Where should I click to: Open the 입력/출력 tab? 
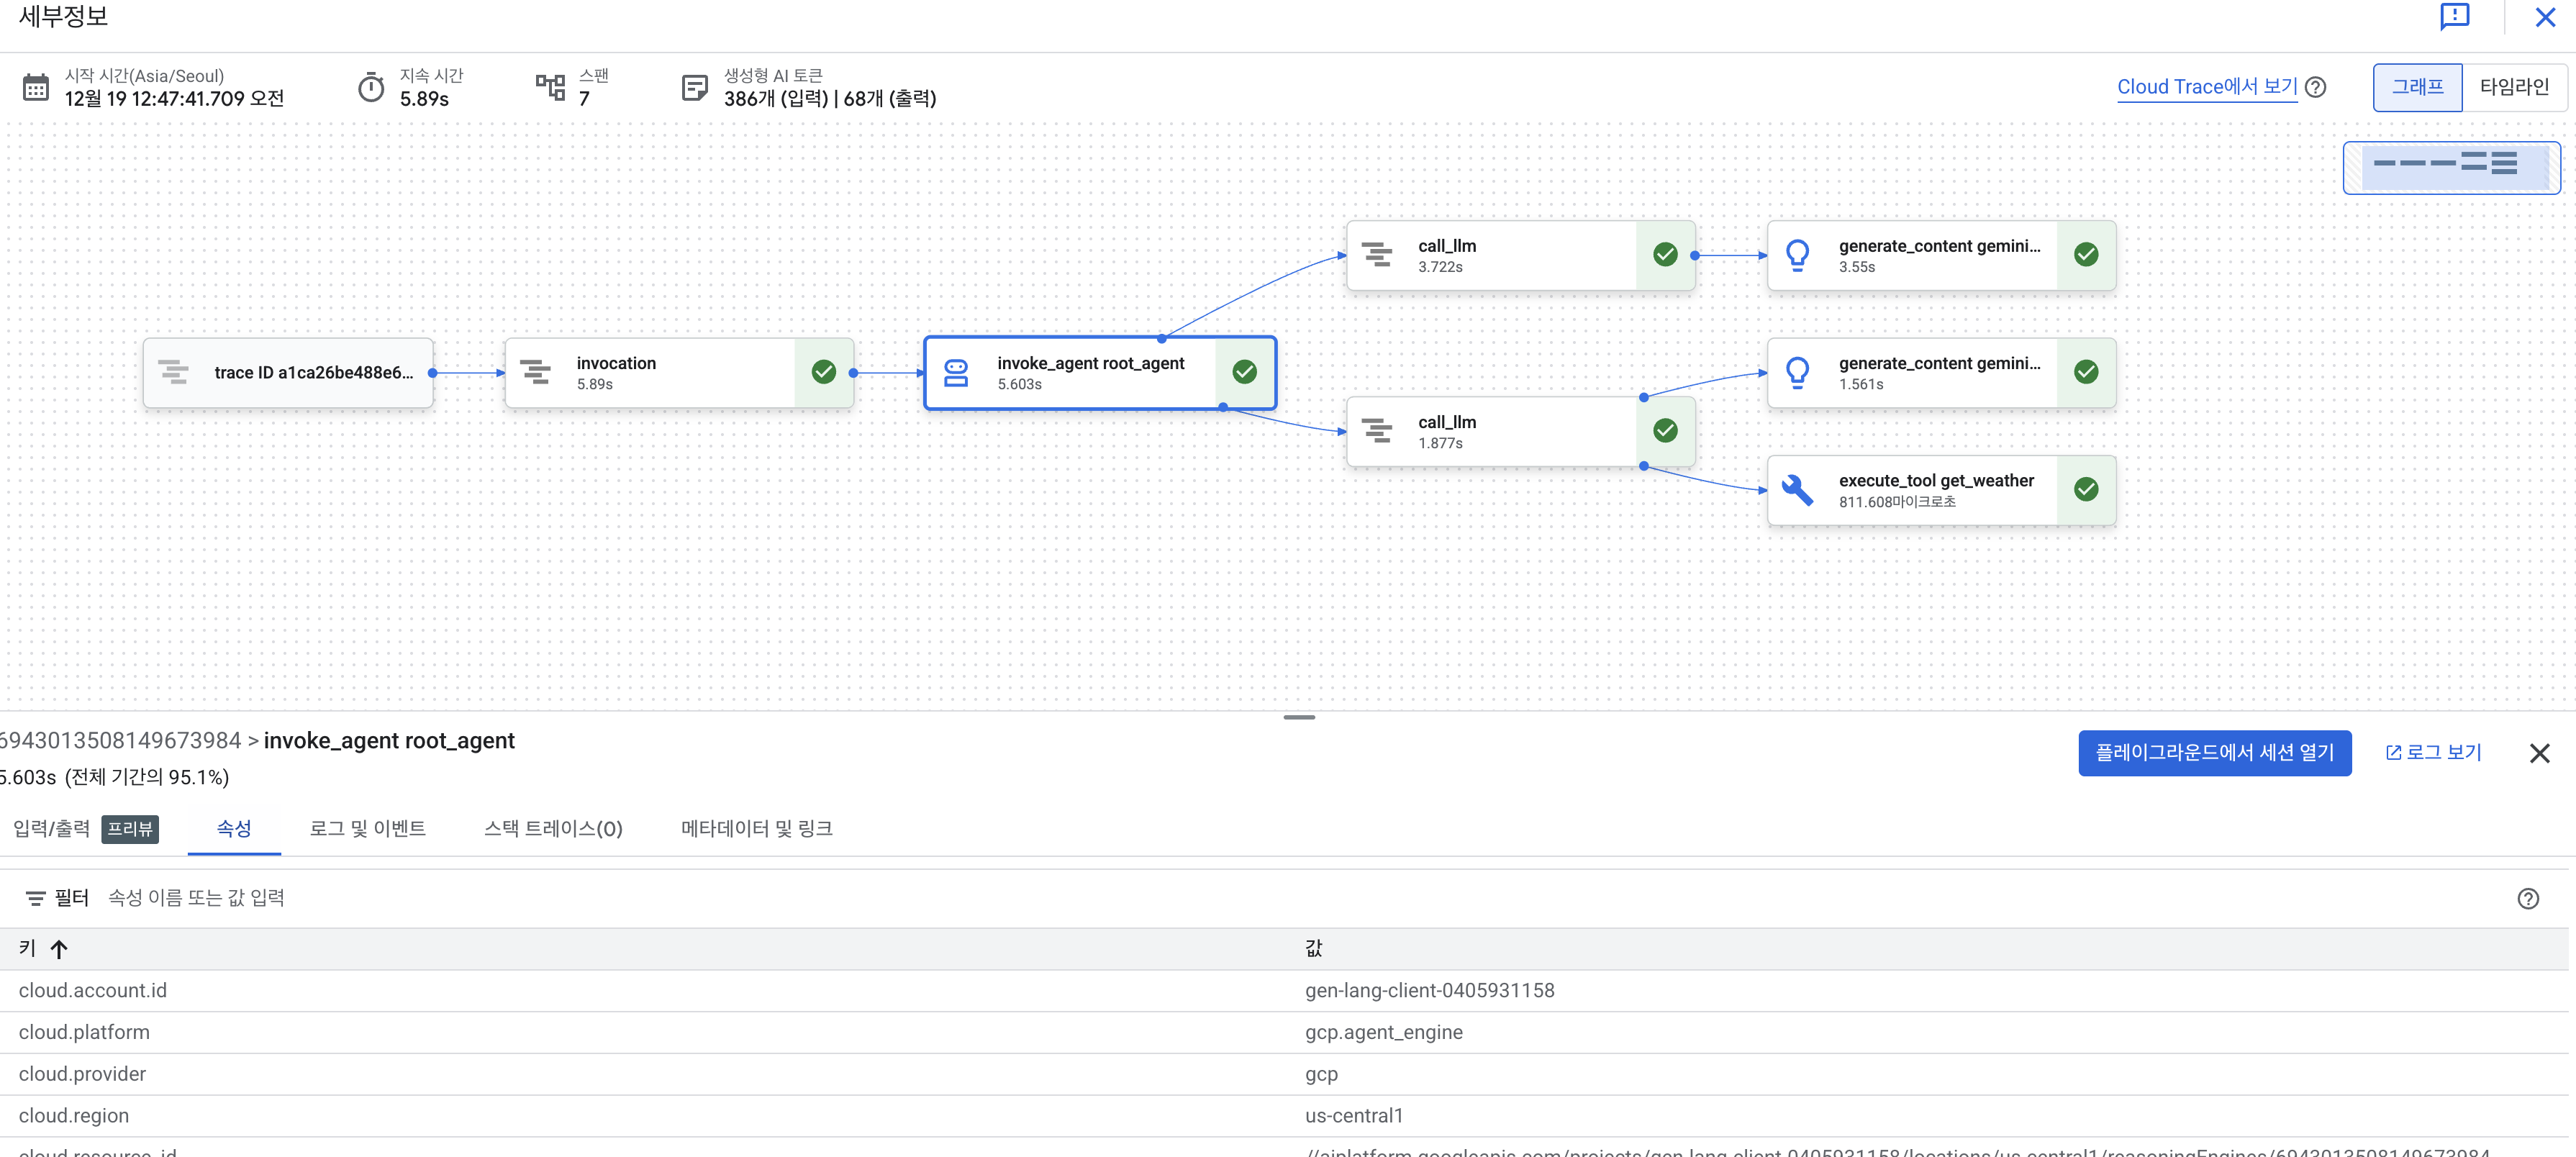52,828
